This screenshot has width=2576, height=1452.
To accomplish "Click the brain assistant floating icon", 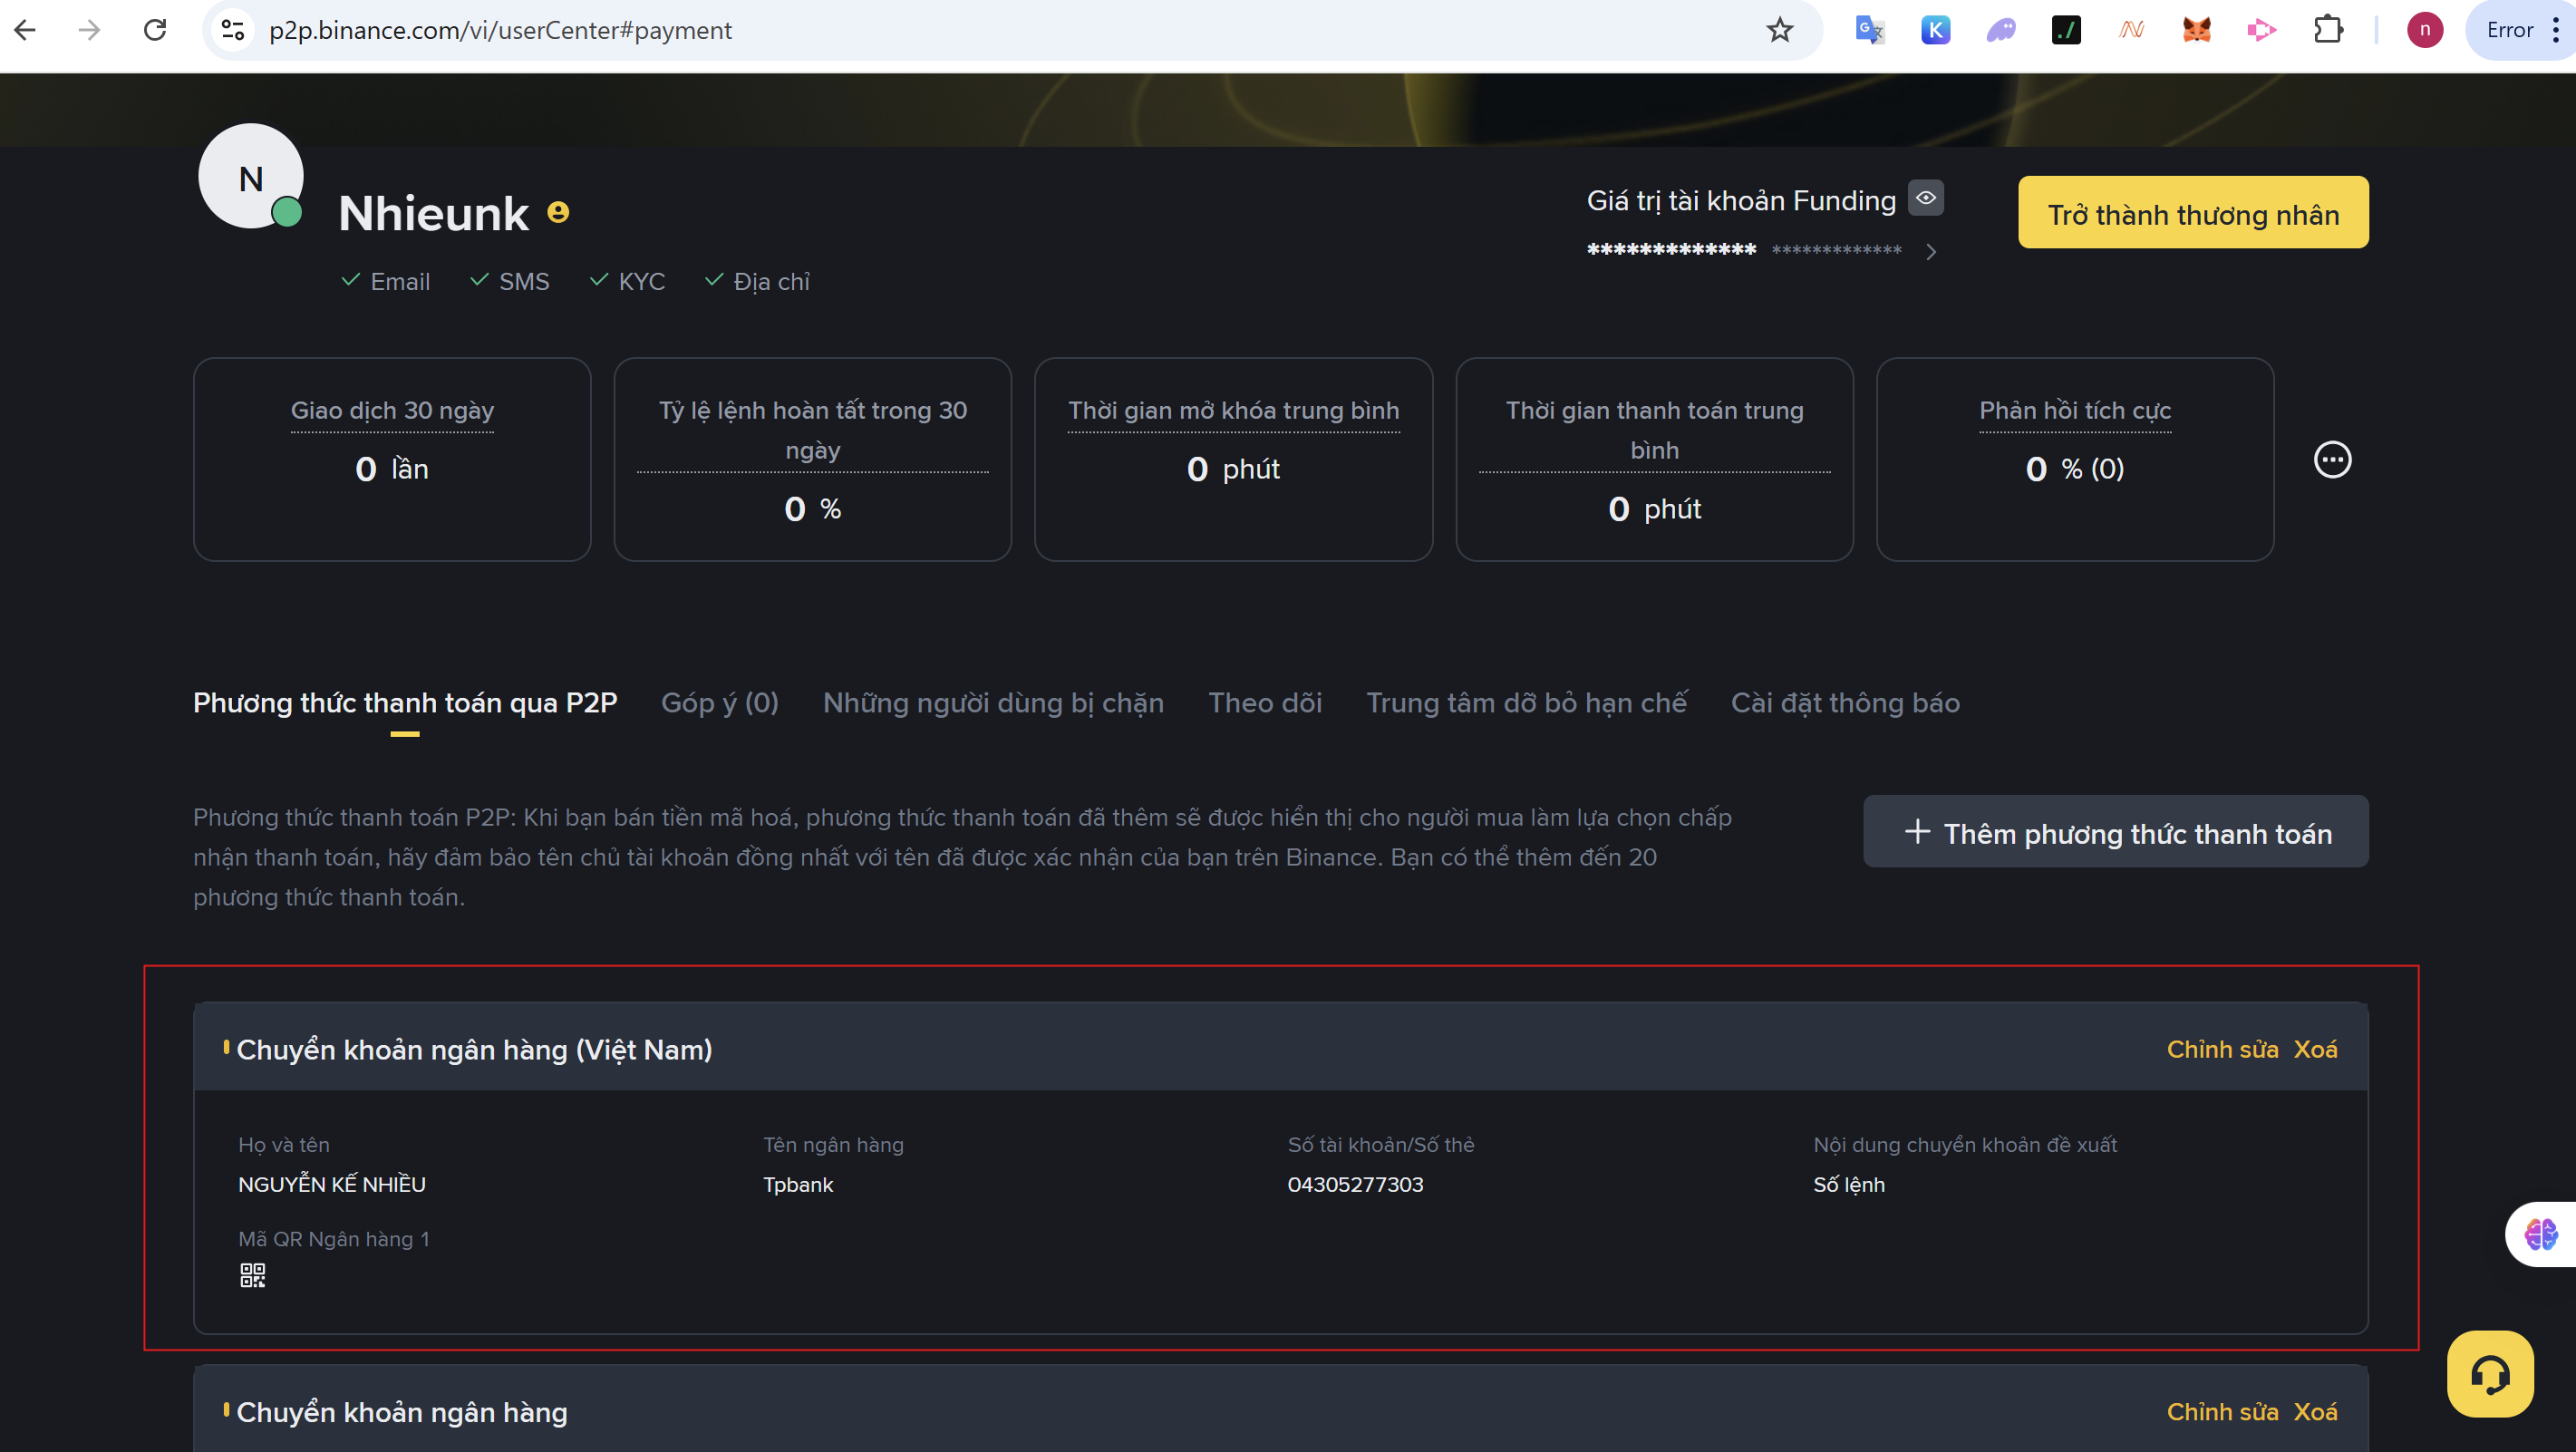I will (2540, 1234).
